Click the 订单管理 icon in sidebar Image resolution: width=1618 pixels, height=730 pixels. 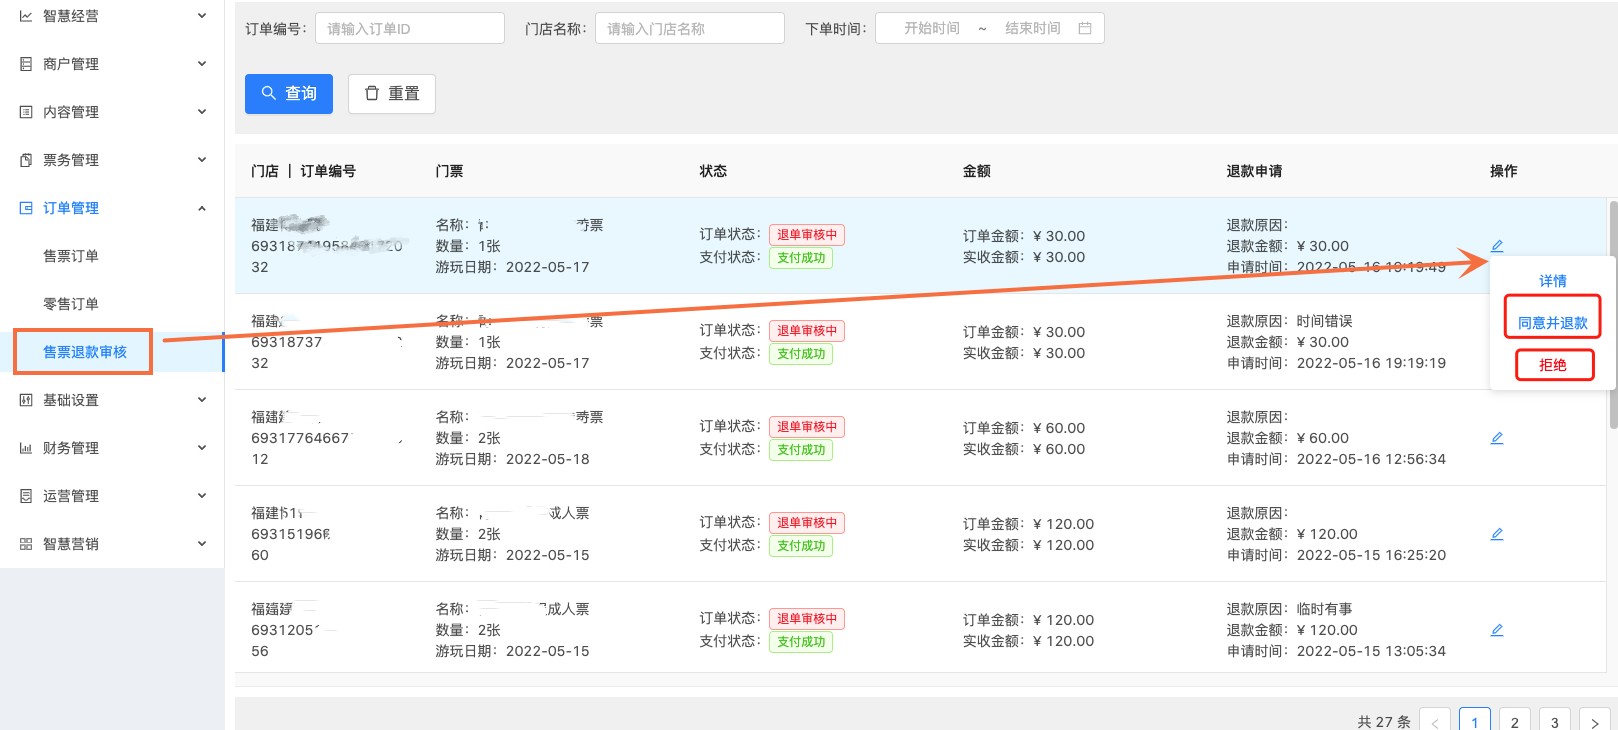[x=26, y=208]
